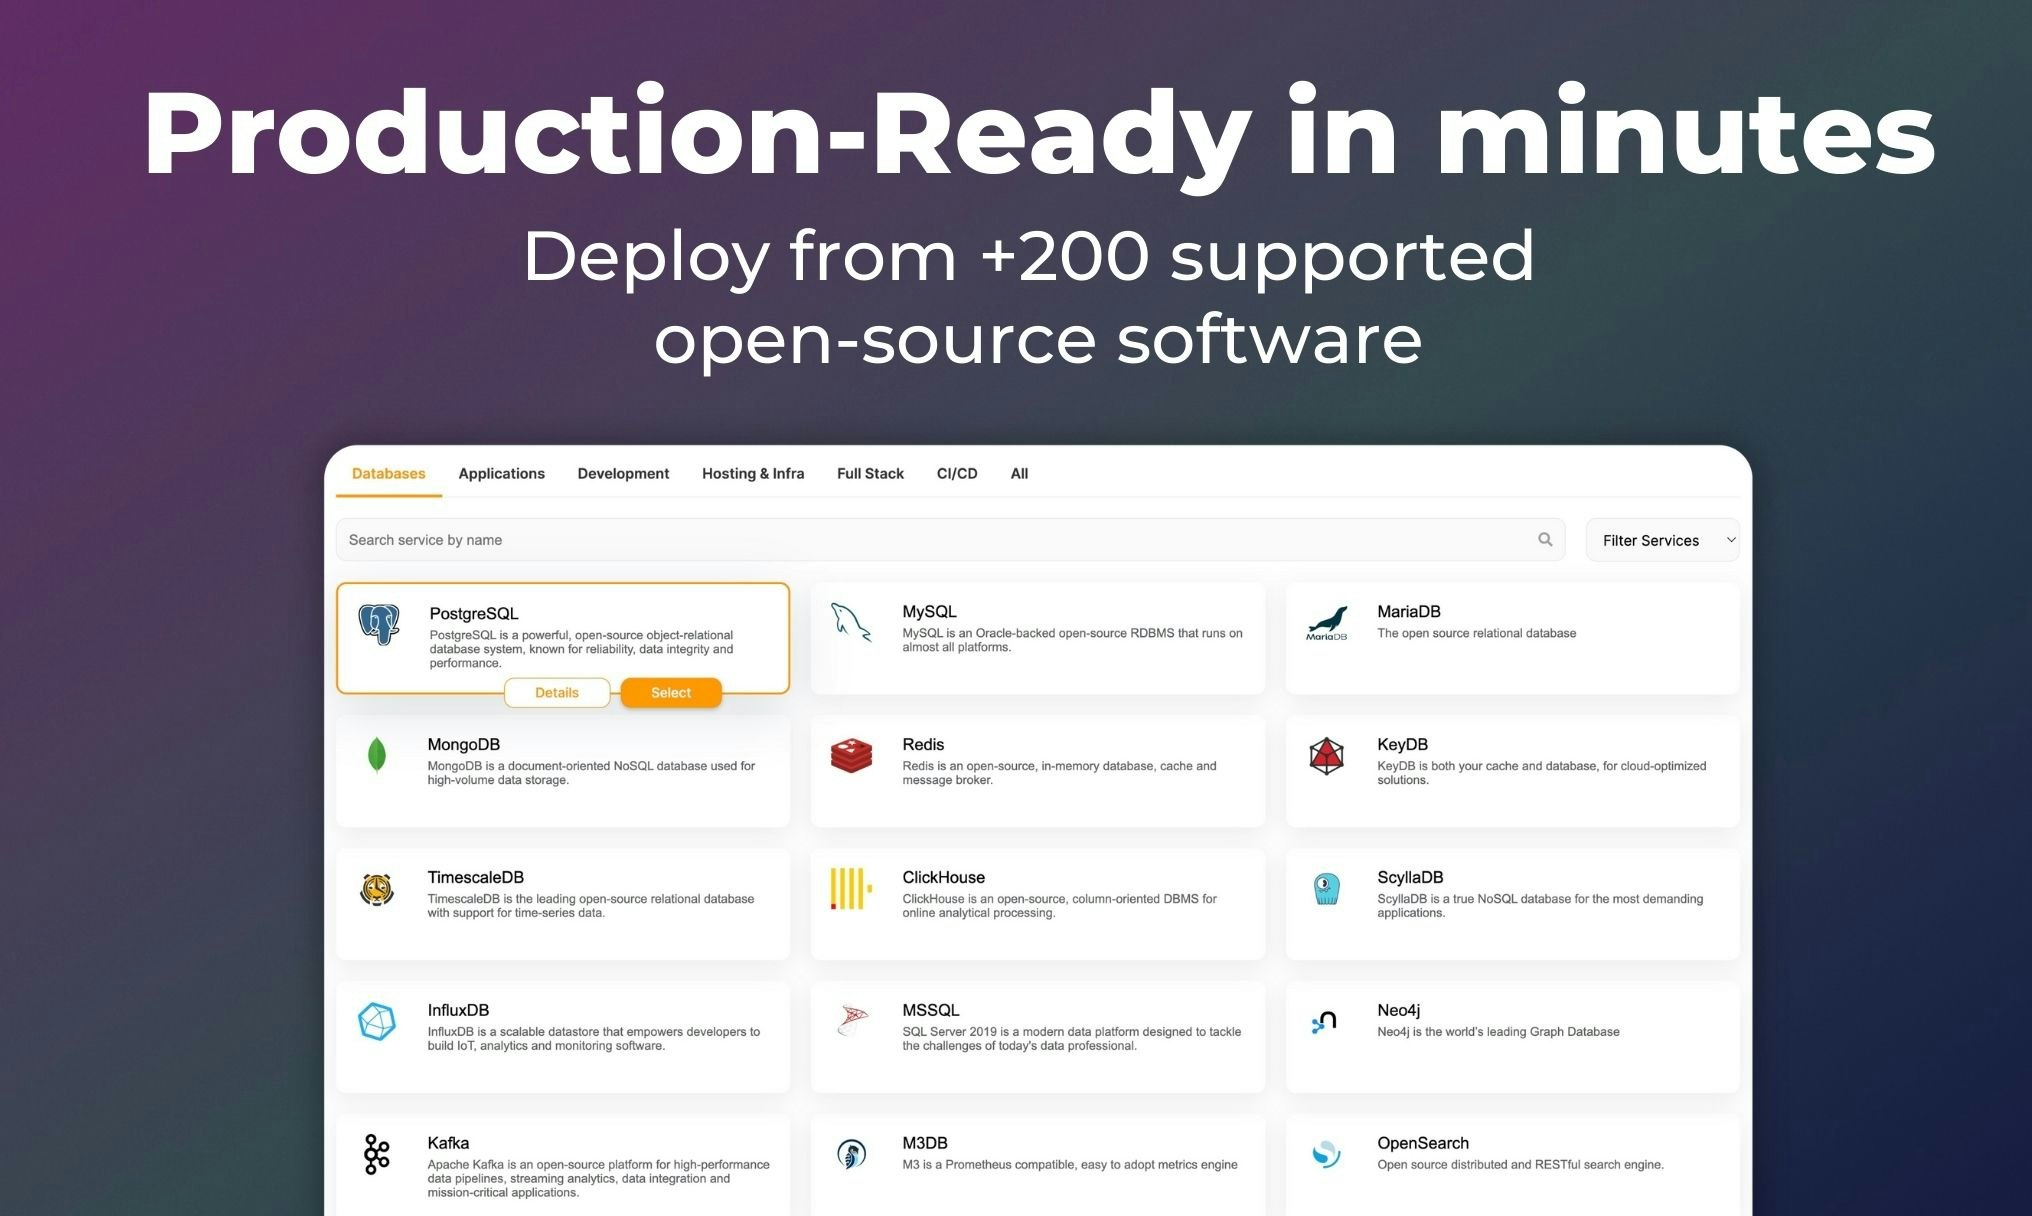Click the search magnifier icon

[x=1545, y=539]
